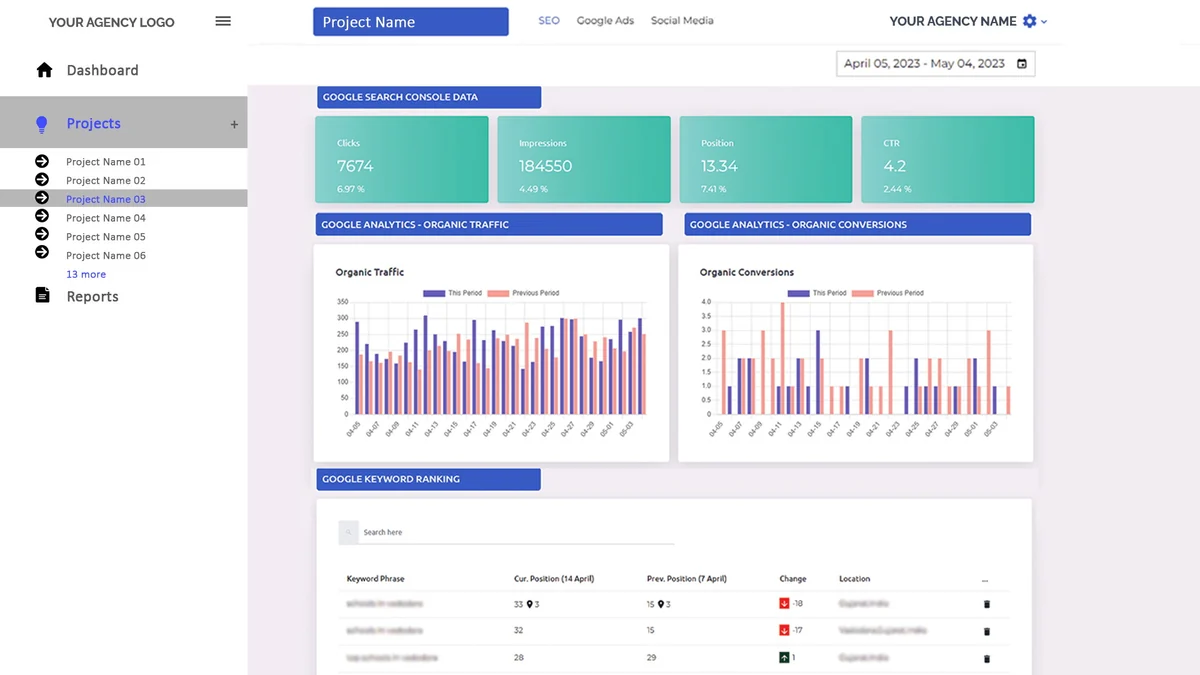This screenshot has height=675, width=1200.
Task: Click the Clicks 7674 metric card
Action: (x=402, y=160)
